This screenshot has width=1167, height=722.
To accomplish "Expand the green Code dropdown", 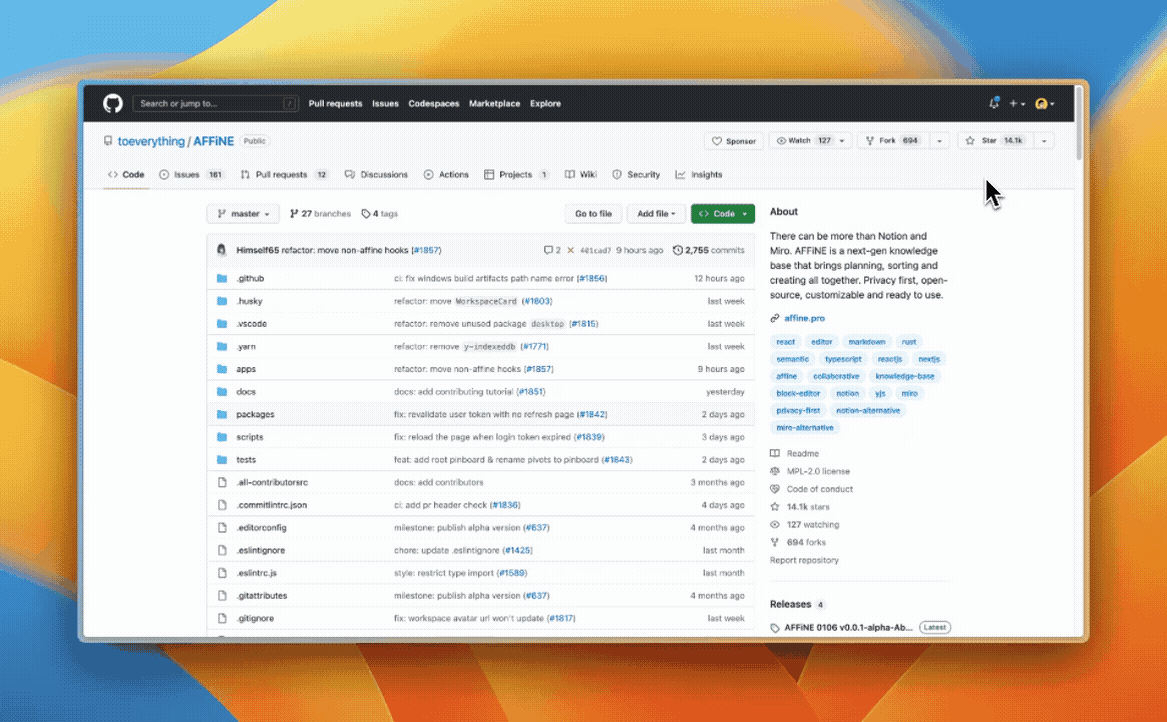I will click(x=722, y=213).
